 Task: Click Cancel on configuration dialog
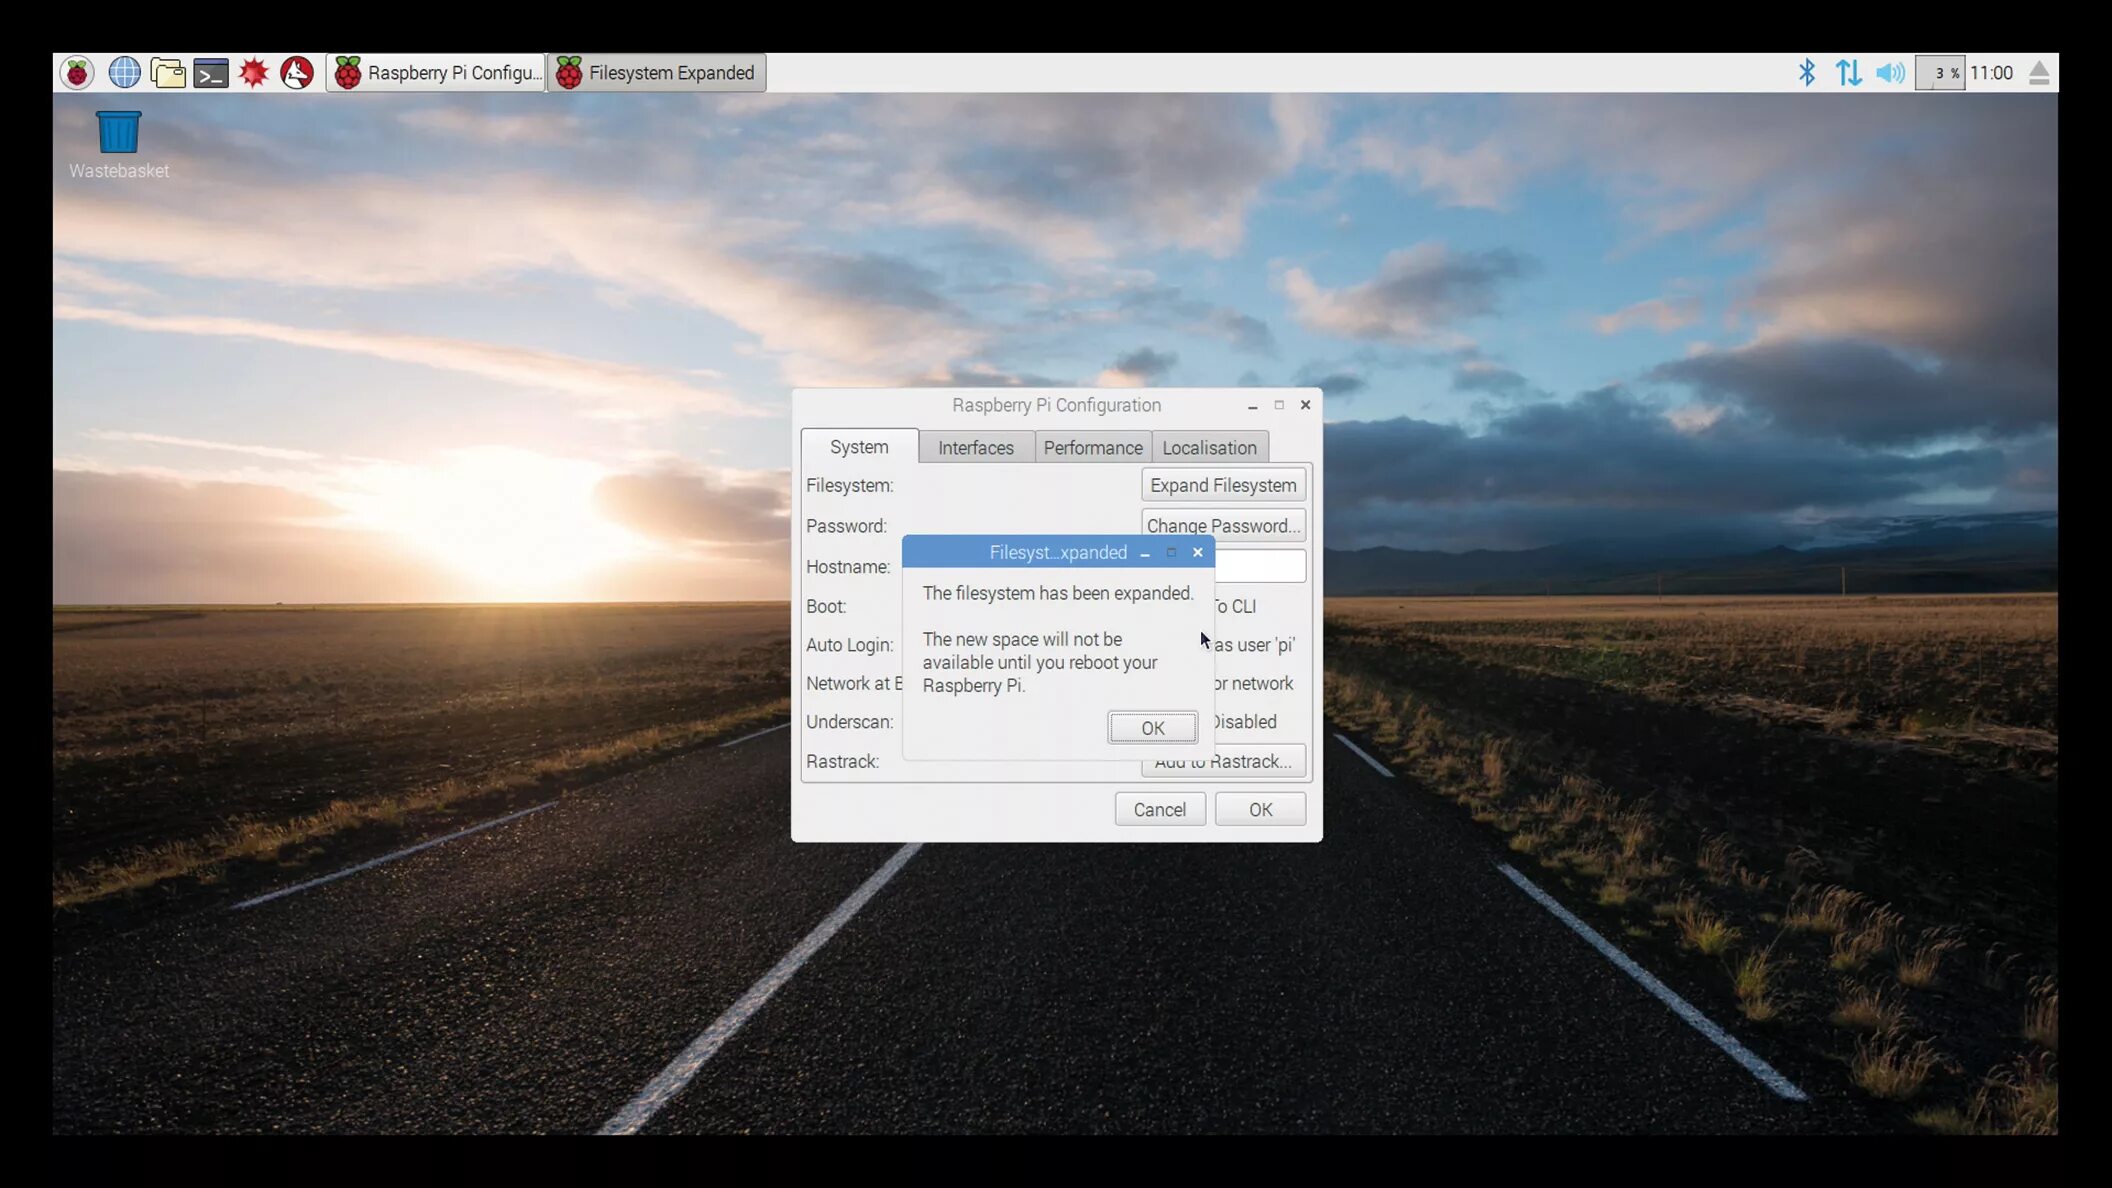1159,809
